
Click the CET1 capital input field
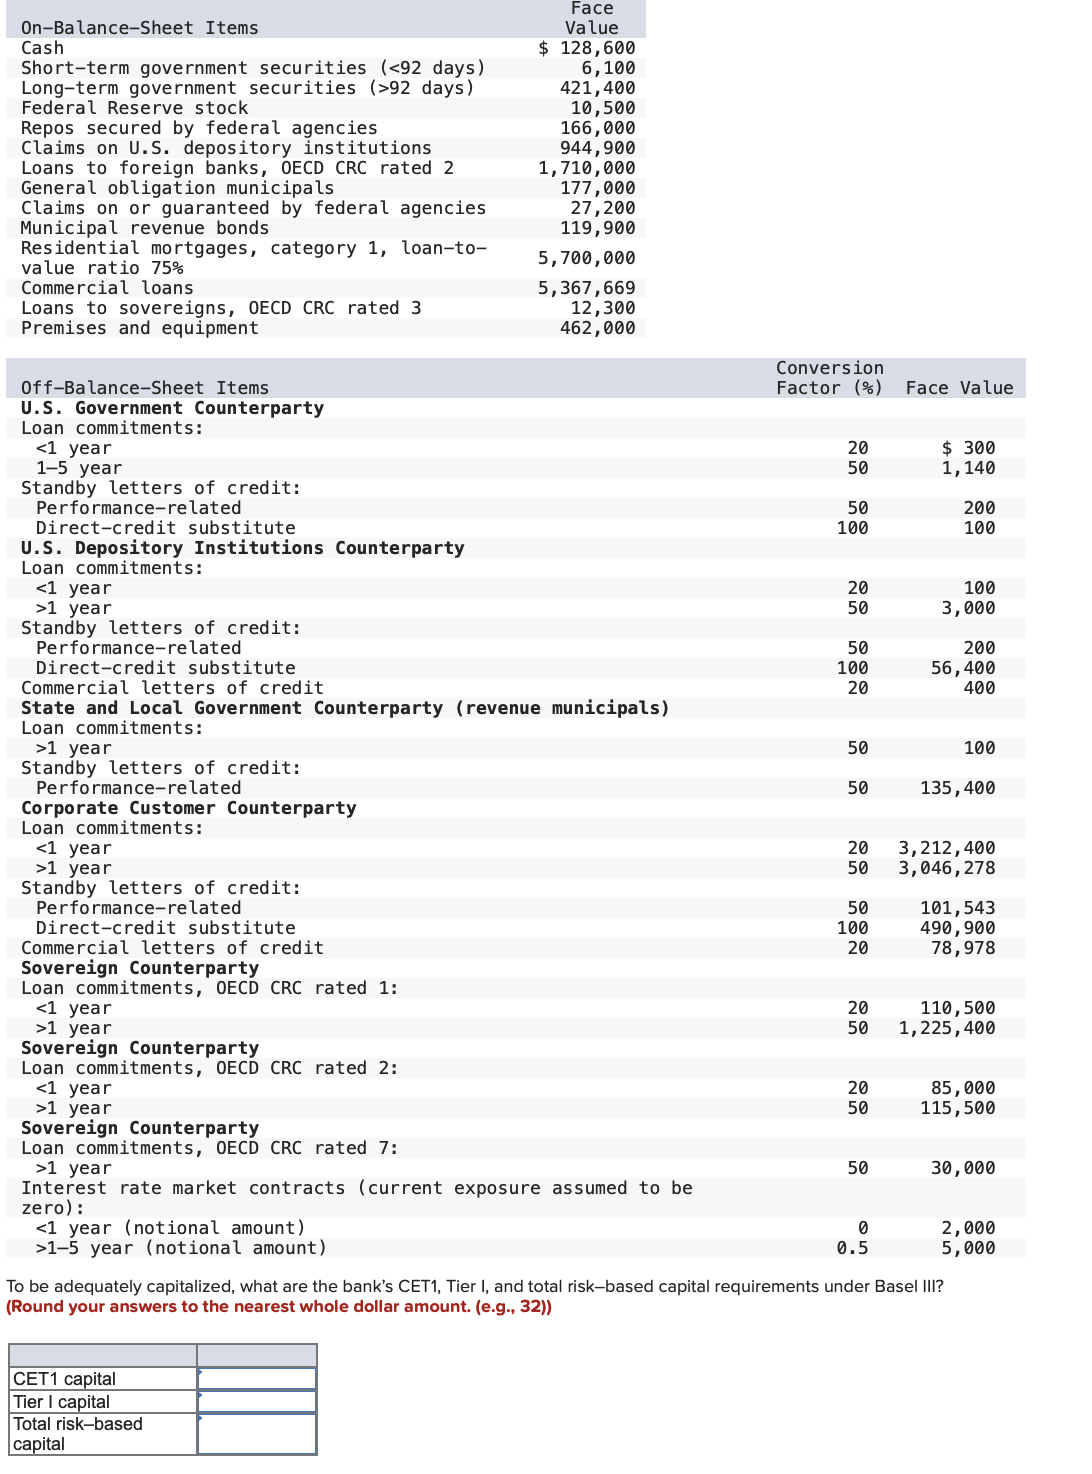255,1378
